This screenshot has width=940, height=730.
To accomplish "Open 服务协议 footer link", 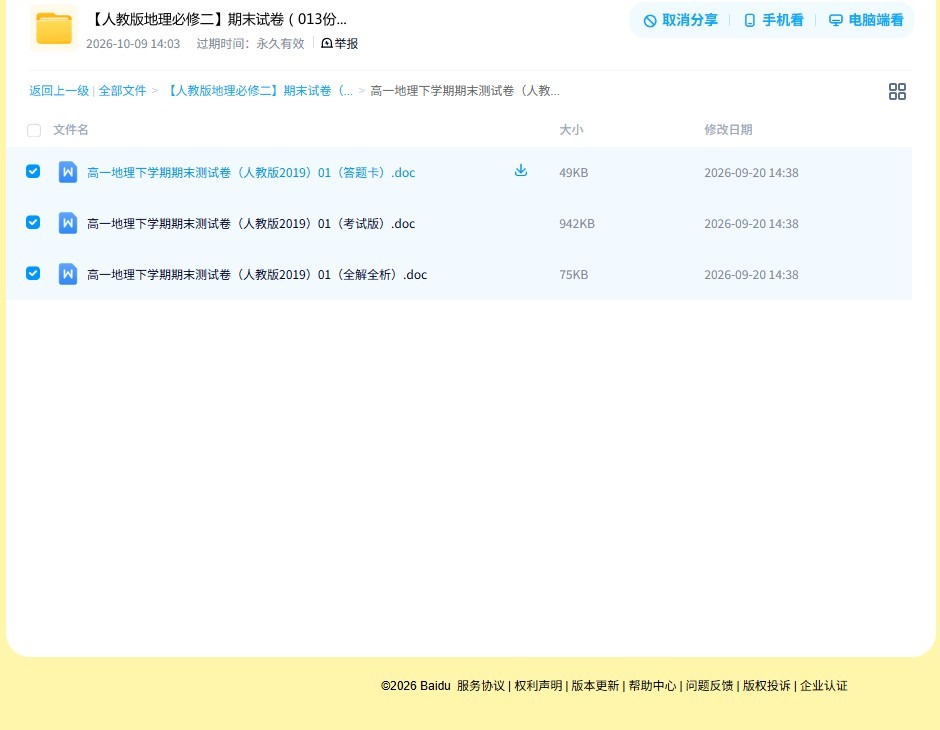I will (x=481, y=685).
